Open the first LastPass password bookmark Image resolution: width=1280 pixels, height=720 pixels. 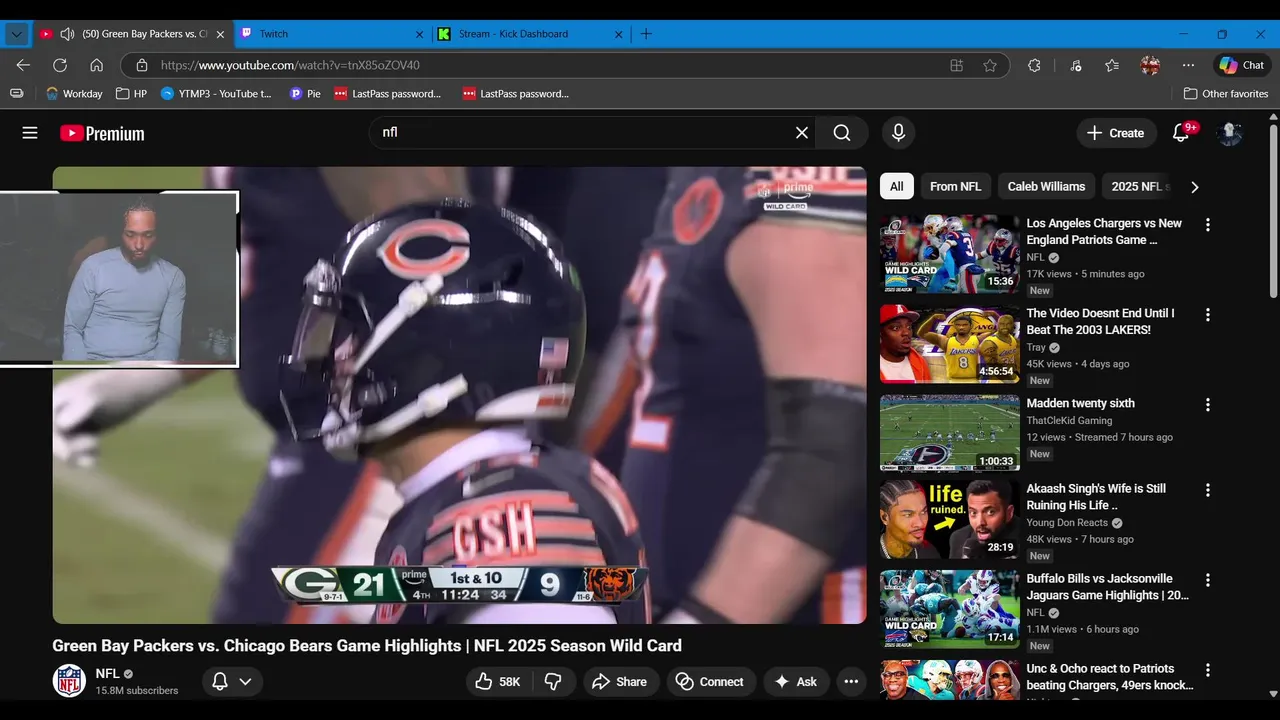pos(387,93)
